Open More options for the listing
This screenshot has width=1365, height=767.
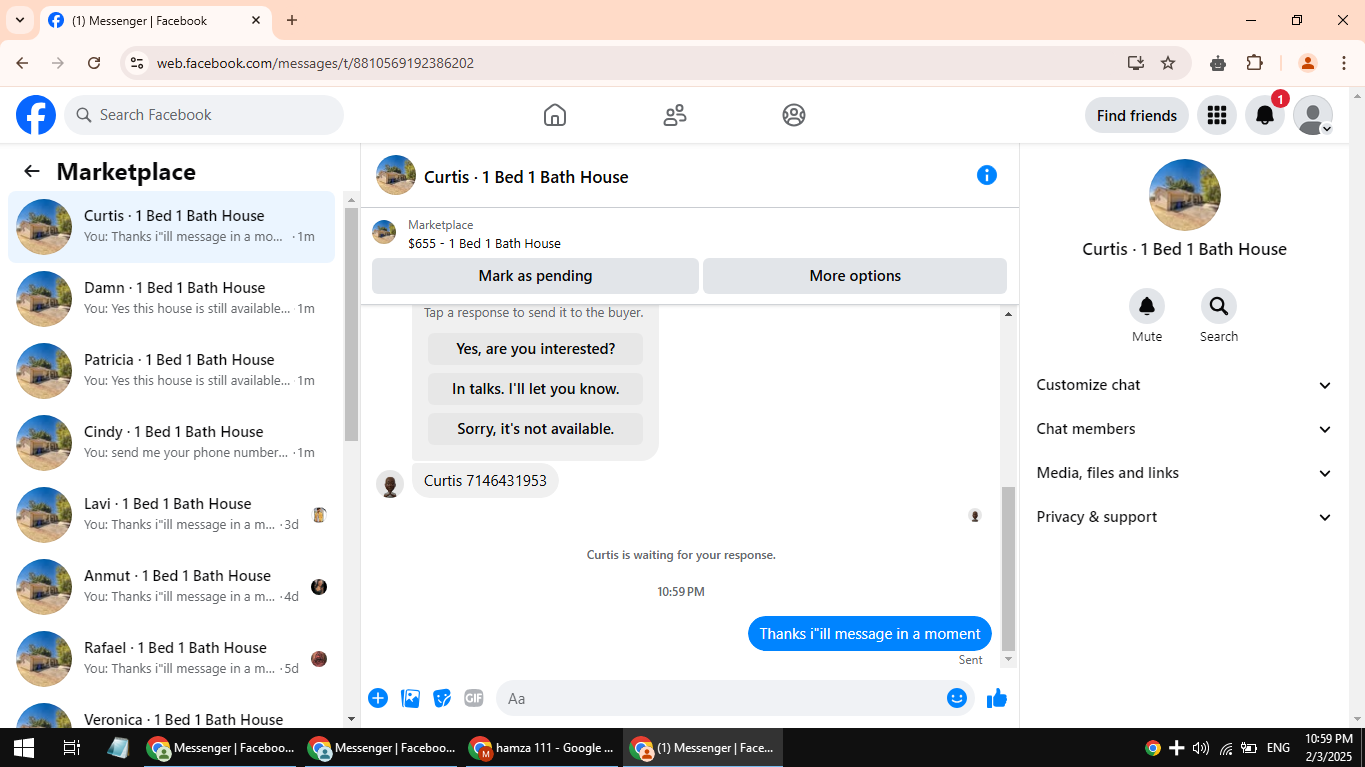coord(855,276)
